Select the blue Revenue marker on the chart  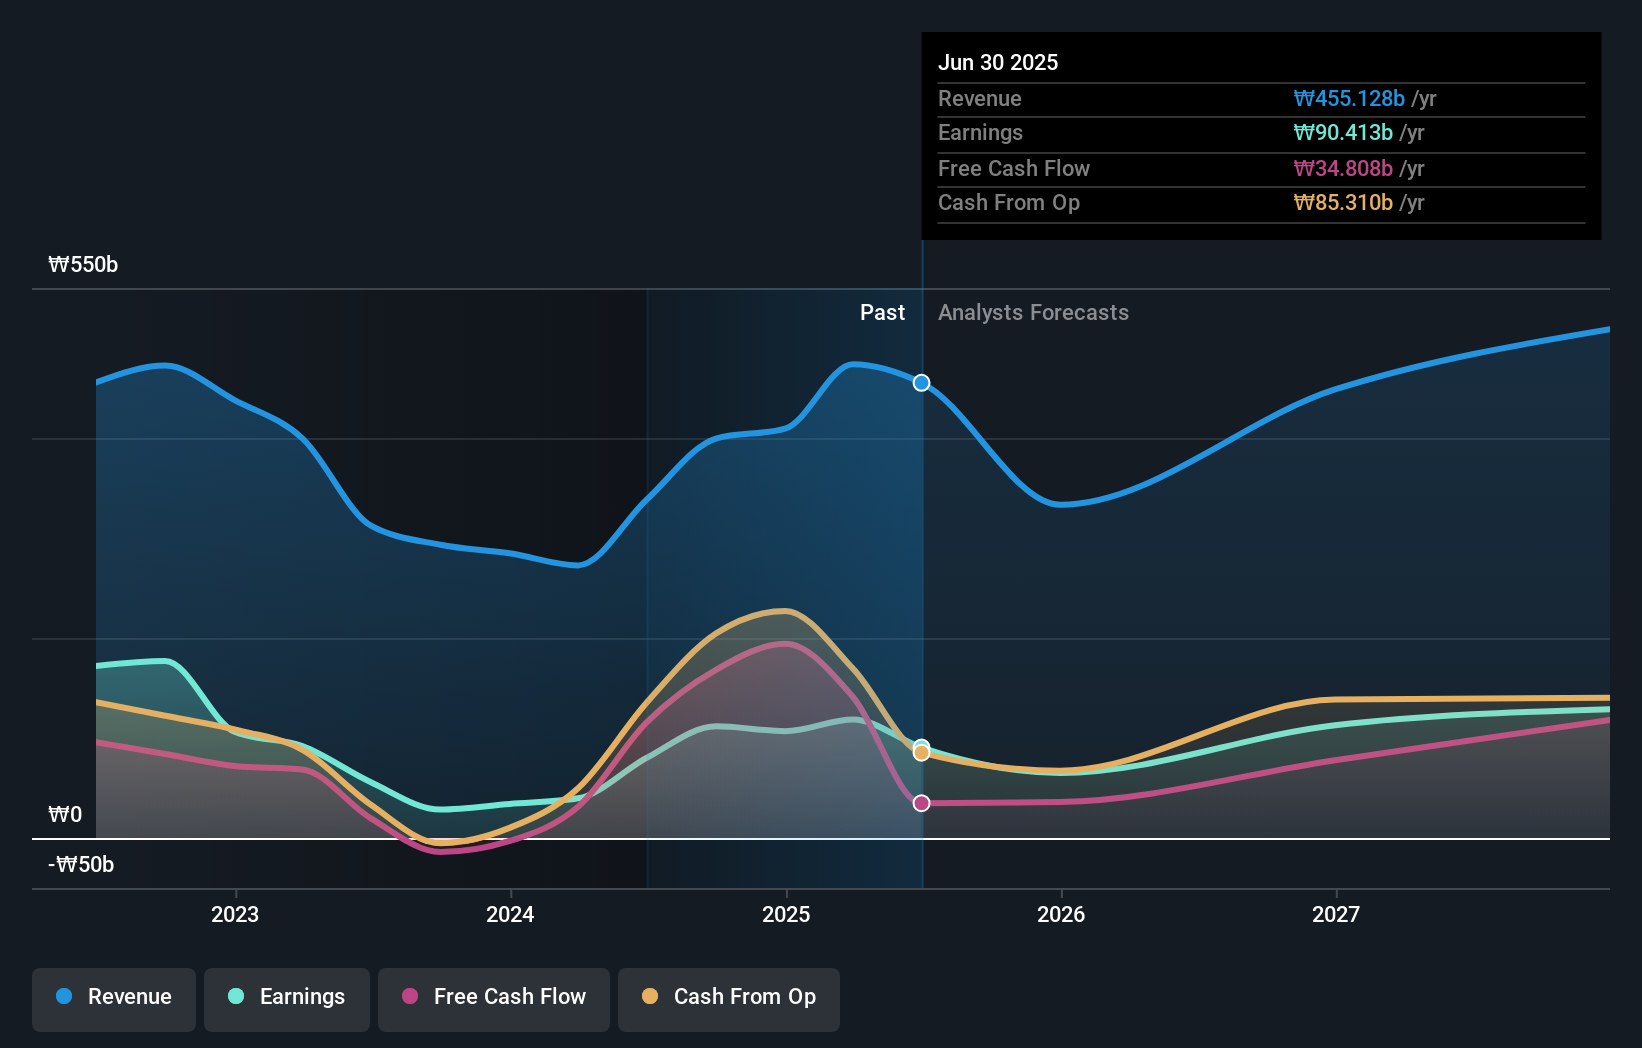pos(920,382)
